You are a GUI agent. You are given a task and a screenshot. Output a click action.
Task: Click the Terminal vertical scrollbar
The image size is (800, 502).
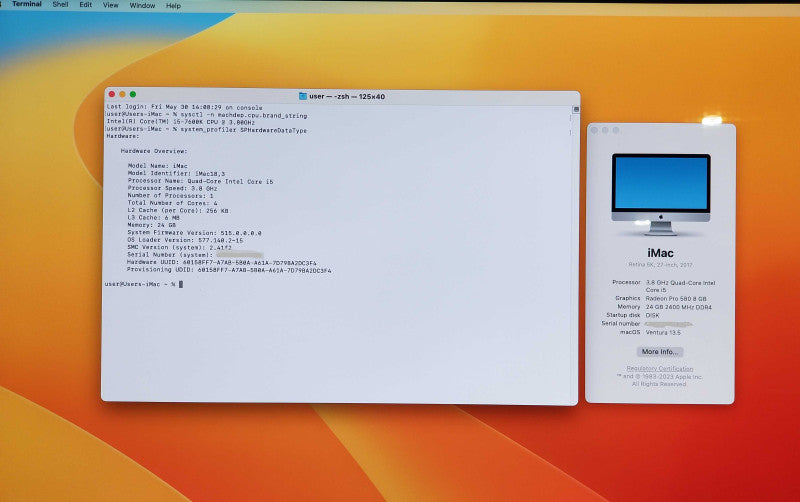576,255
